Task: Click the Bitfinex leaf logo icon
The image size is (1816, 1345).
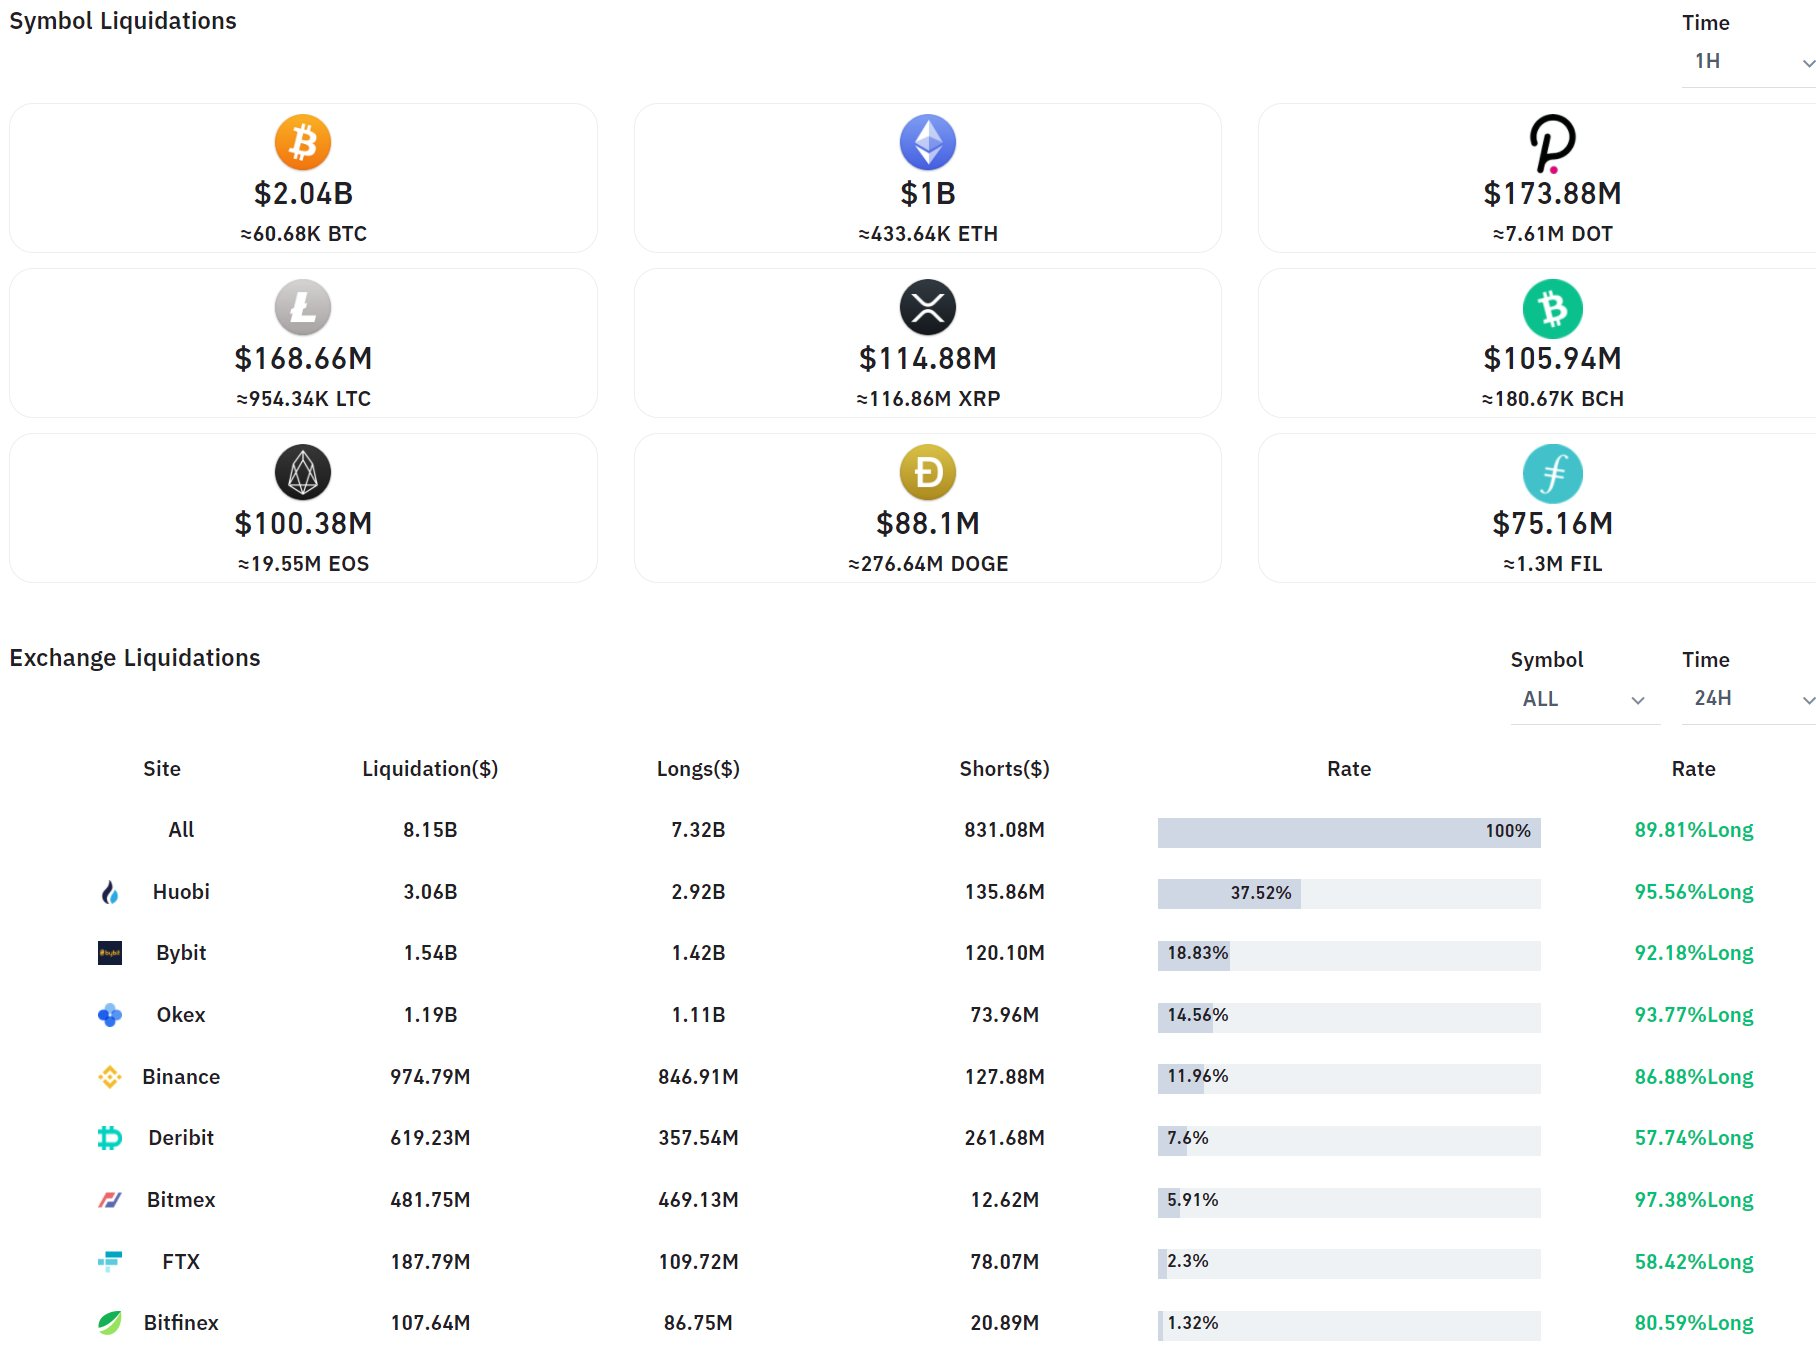Action: point(110,1323)
